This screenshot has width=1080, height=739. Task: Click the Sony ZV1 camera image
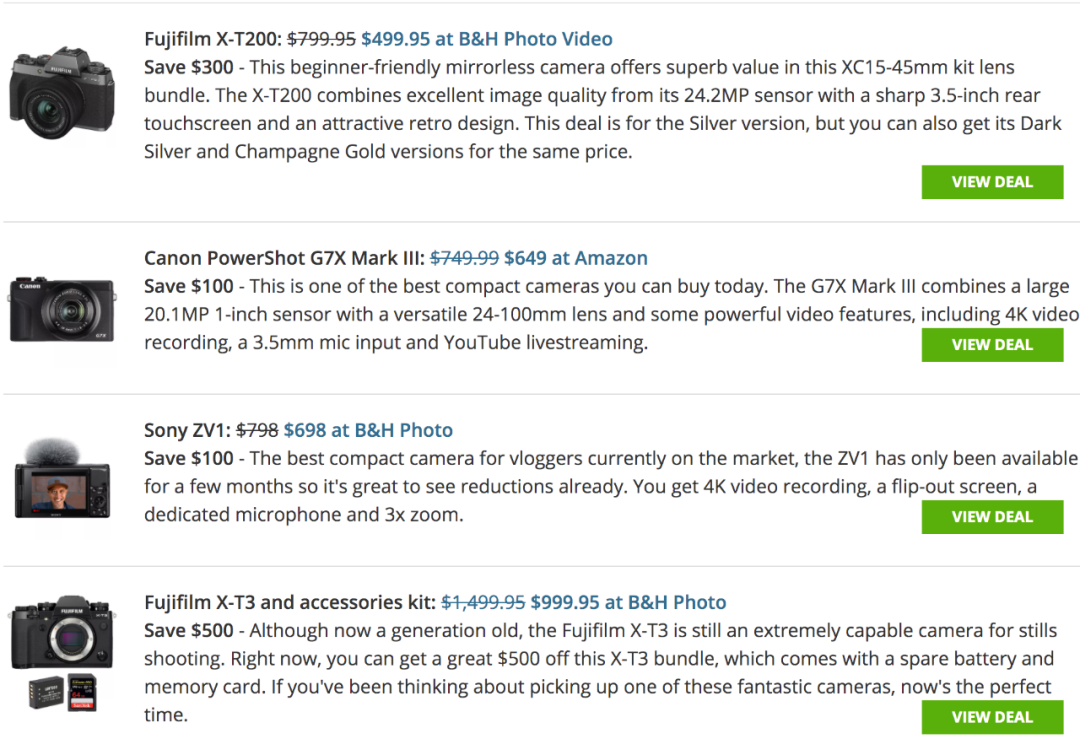[x=62, y=479]
